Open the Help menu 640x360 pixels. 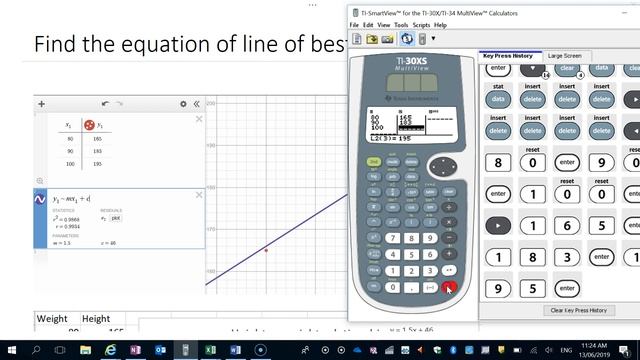click(x=440, y=25)
